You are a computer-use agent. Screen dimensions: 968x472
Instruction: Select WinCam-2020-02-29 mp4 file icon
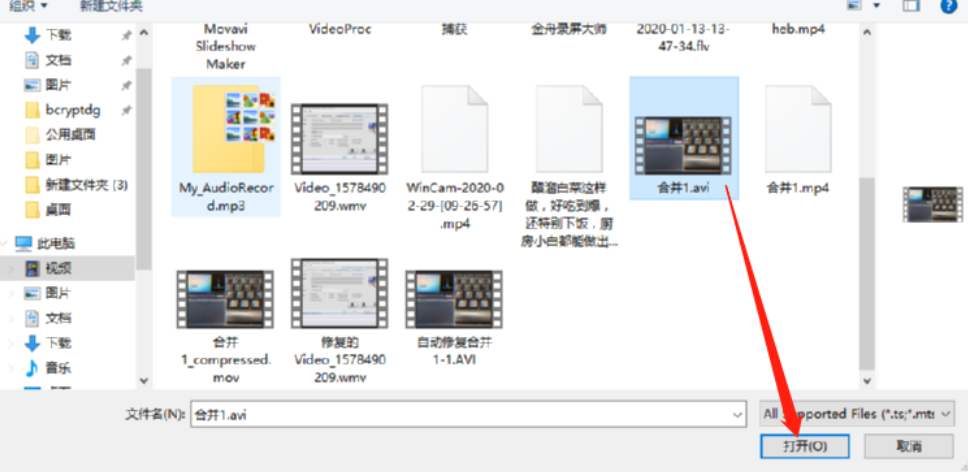click(x=454, y=129)
